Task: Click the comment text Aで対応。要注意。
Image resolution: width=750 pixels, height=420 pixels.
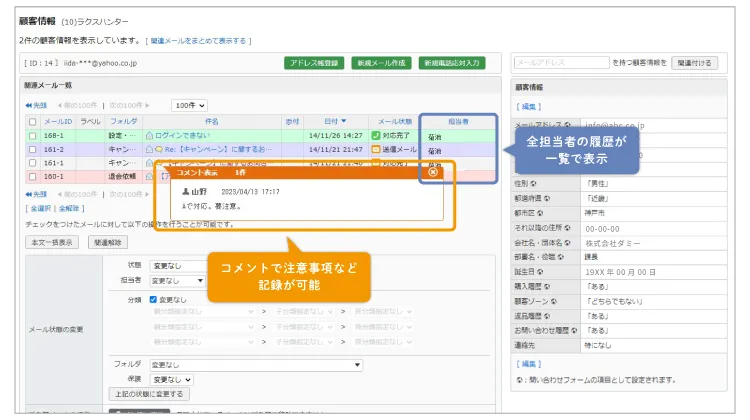Action: coord(211,207)
